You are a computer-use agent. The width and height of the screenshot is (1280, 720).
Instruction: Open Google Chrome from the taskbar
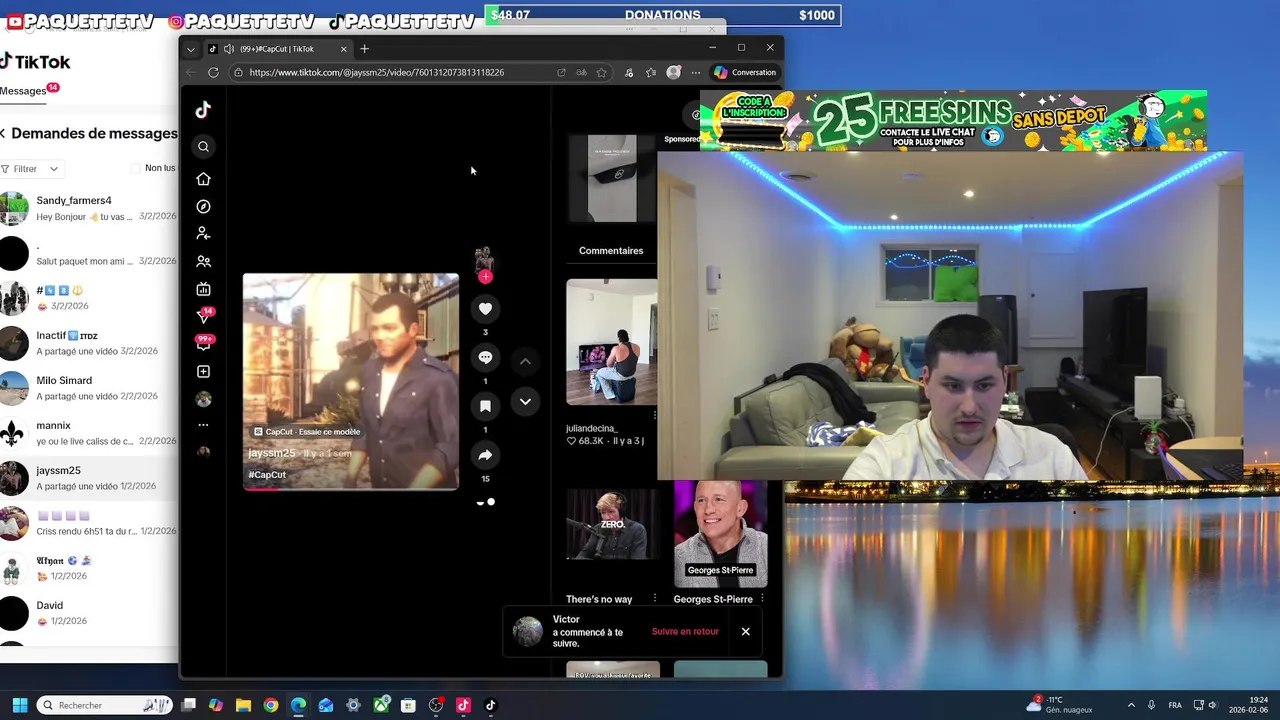tap(271, 705)
